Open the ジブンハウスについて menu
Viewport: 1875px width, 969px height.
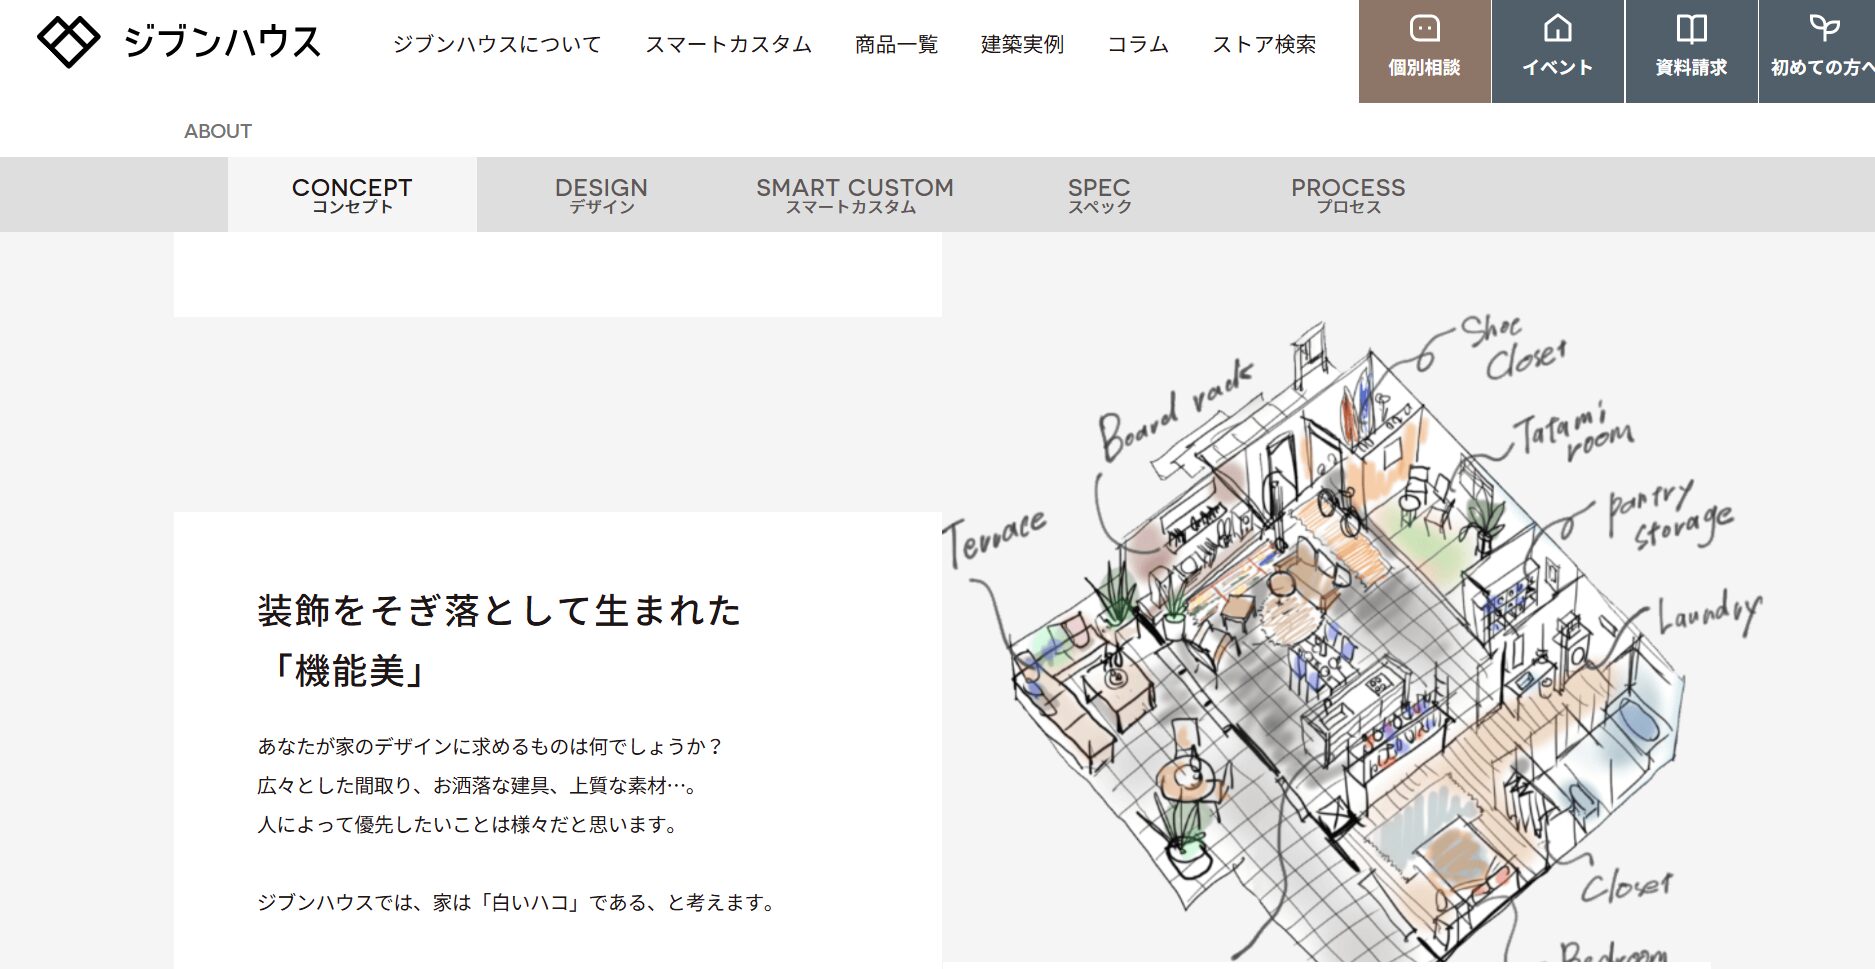[497, 45]
